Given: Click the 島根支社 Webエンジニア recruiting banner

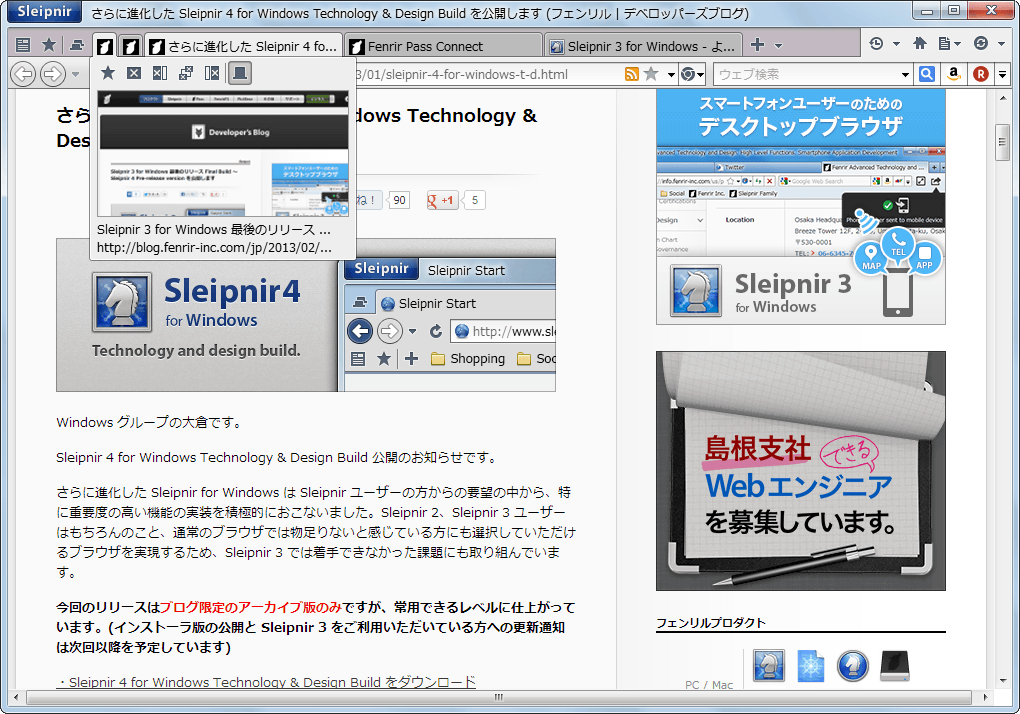Looking at the screenshot, I should [x=801, y=471].
